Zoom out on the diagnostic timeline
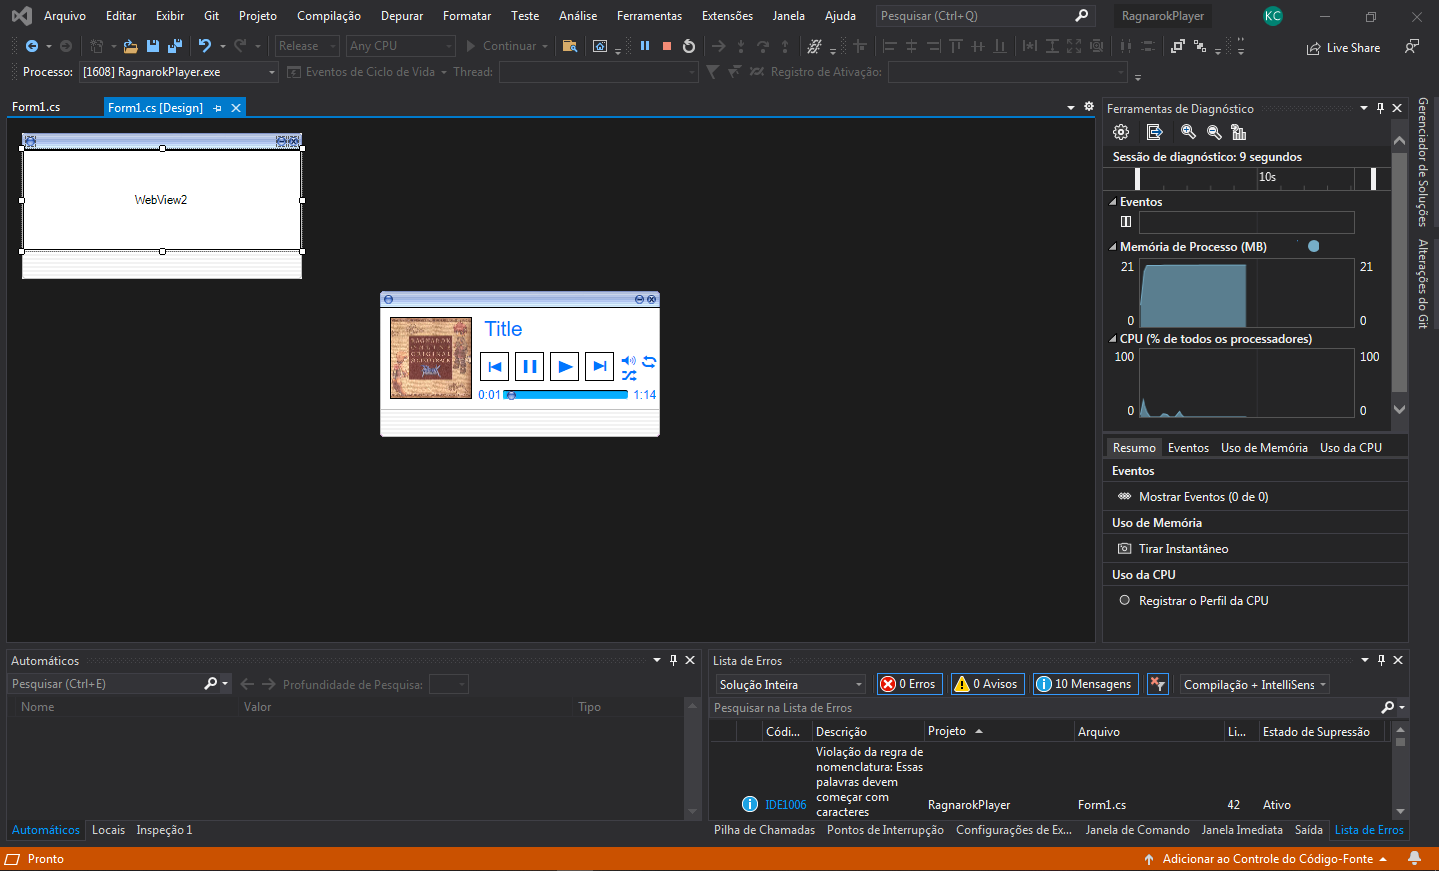This screenshot has height=871, width=1439. (x=1214, y=132)
